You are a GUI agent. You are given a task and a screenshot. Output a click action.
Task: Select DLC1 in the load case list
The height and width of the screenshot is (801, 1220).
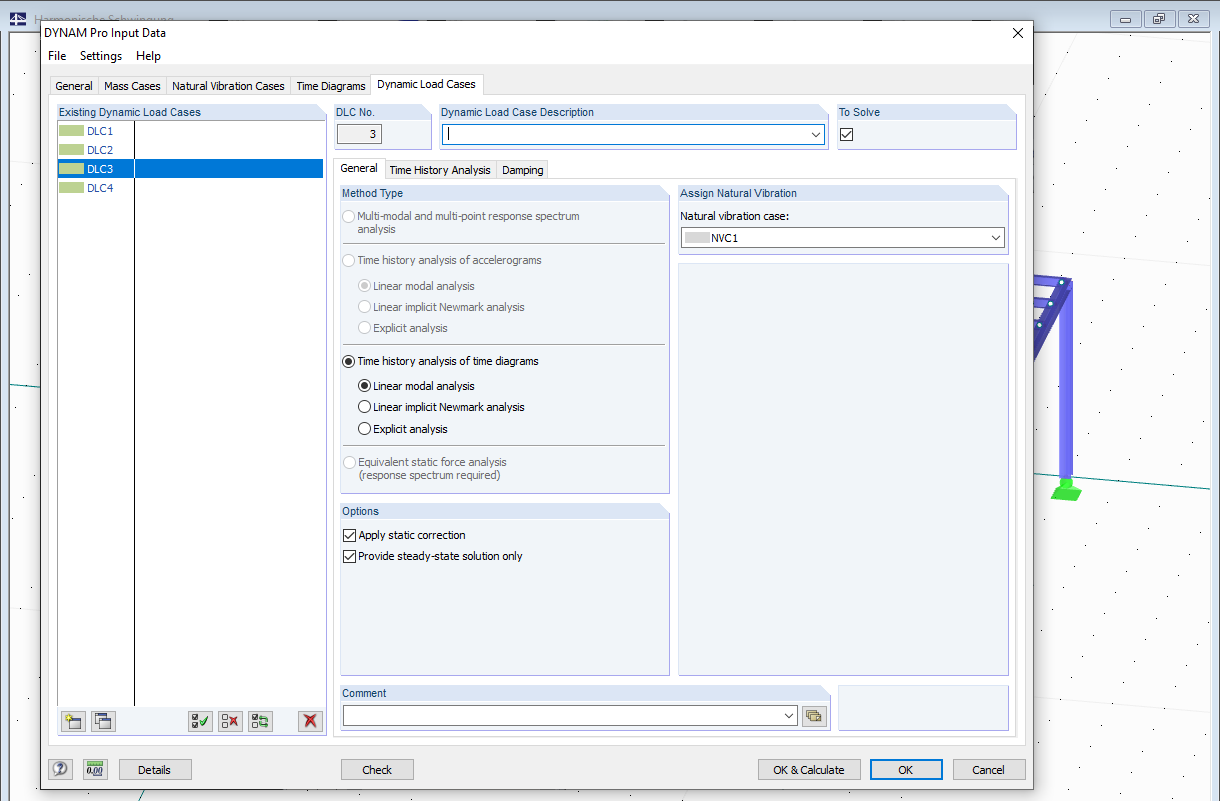tap(100, 130)
